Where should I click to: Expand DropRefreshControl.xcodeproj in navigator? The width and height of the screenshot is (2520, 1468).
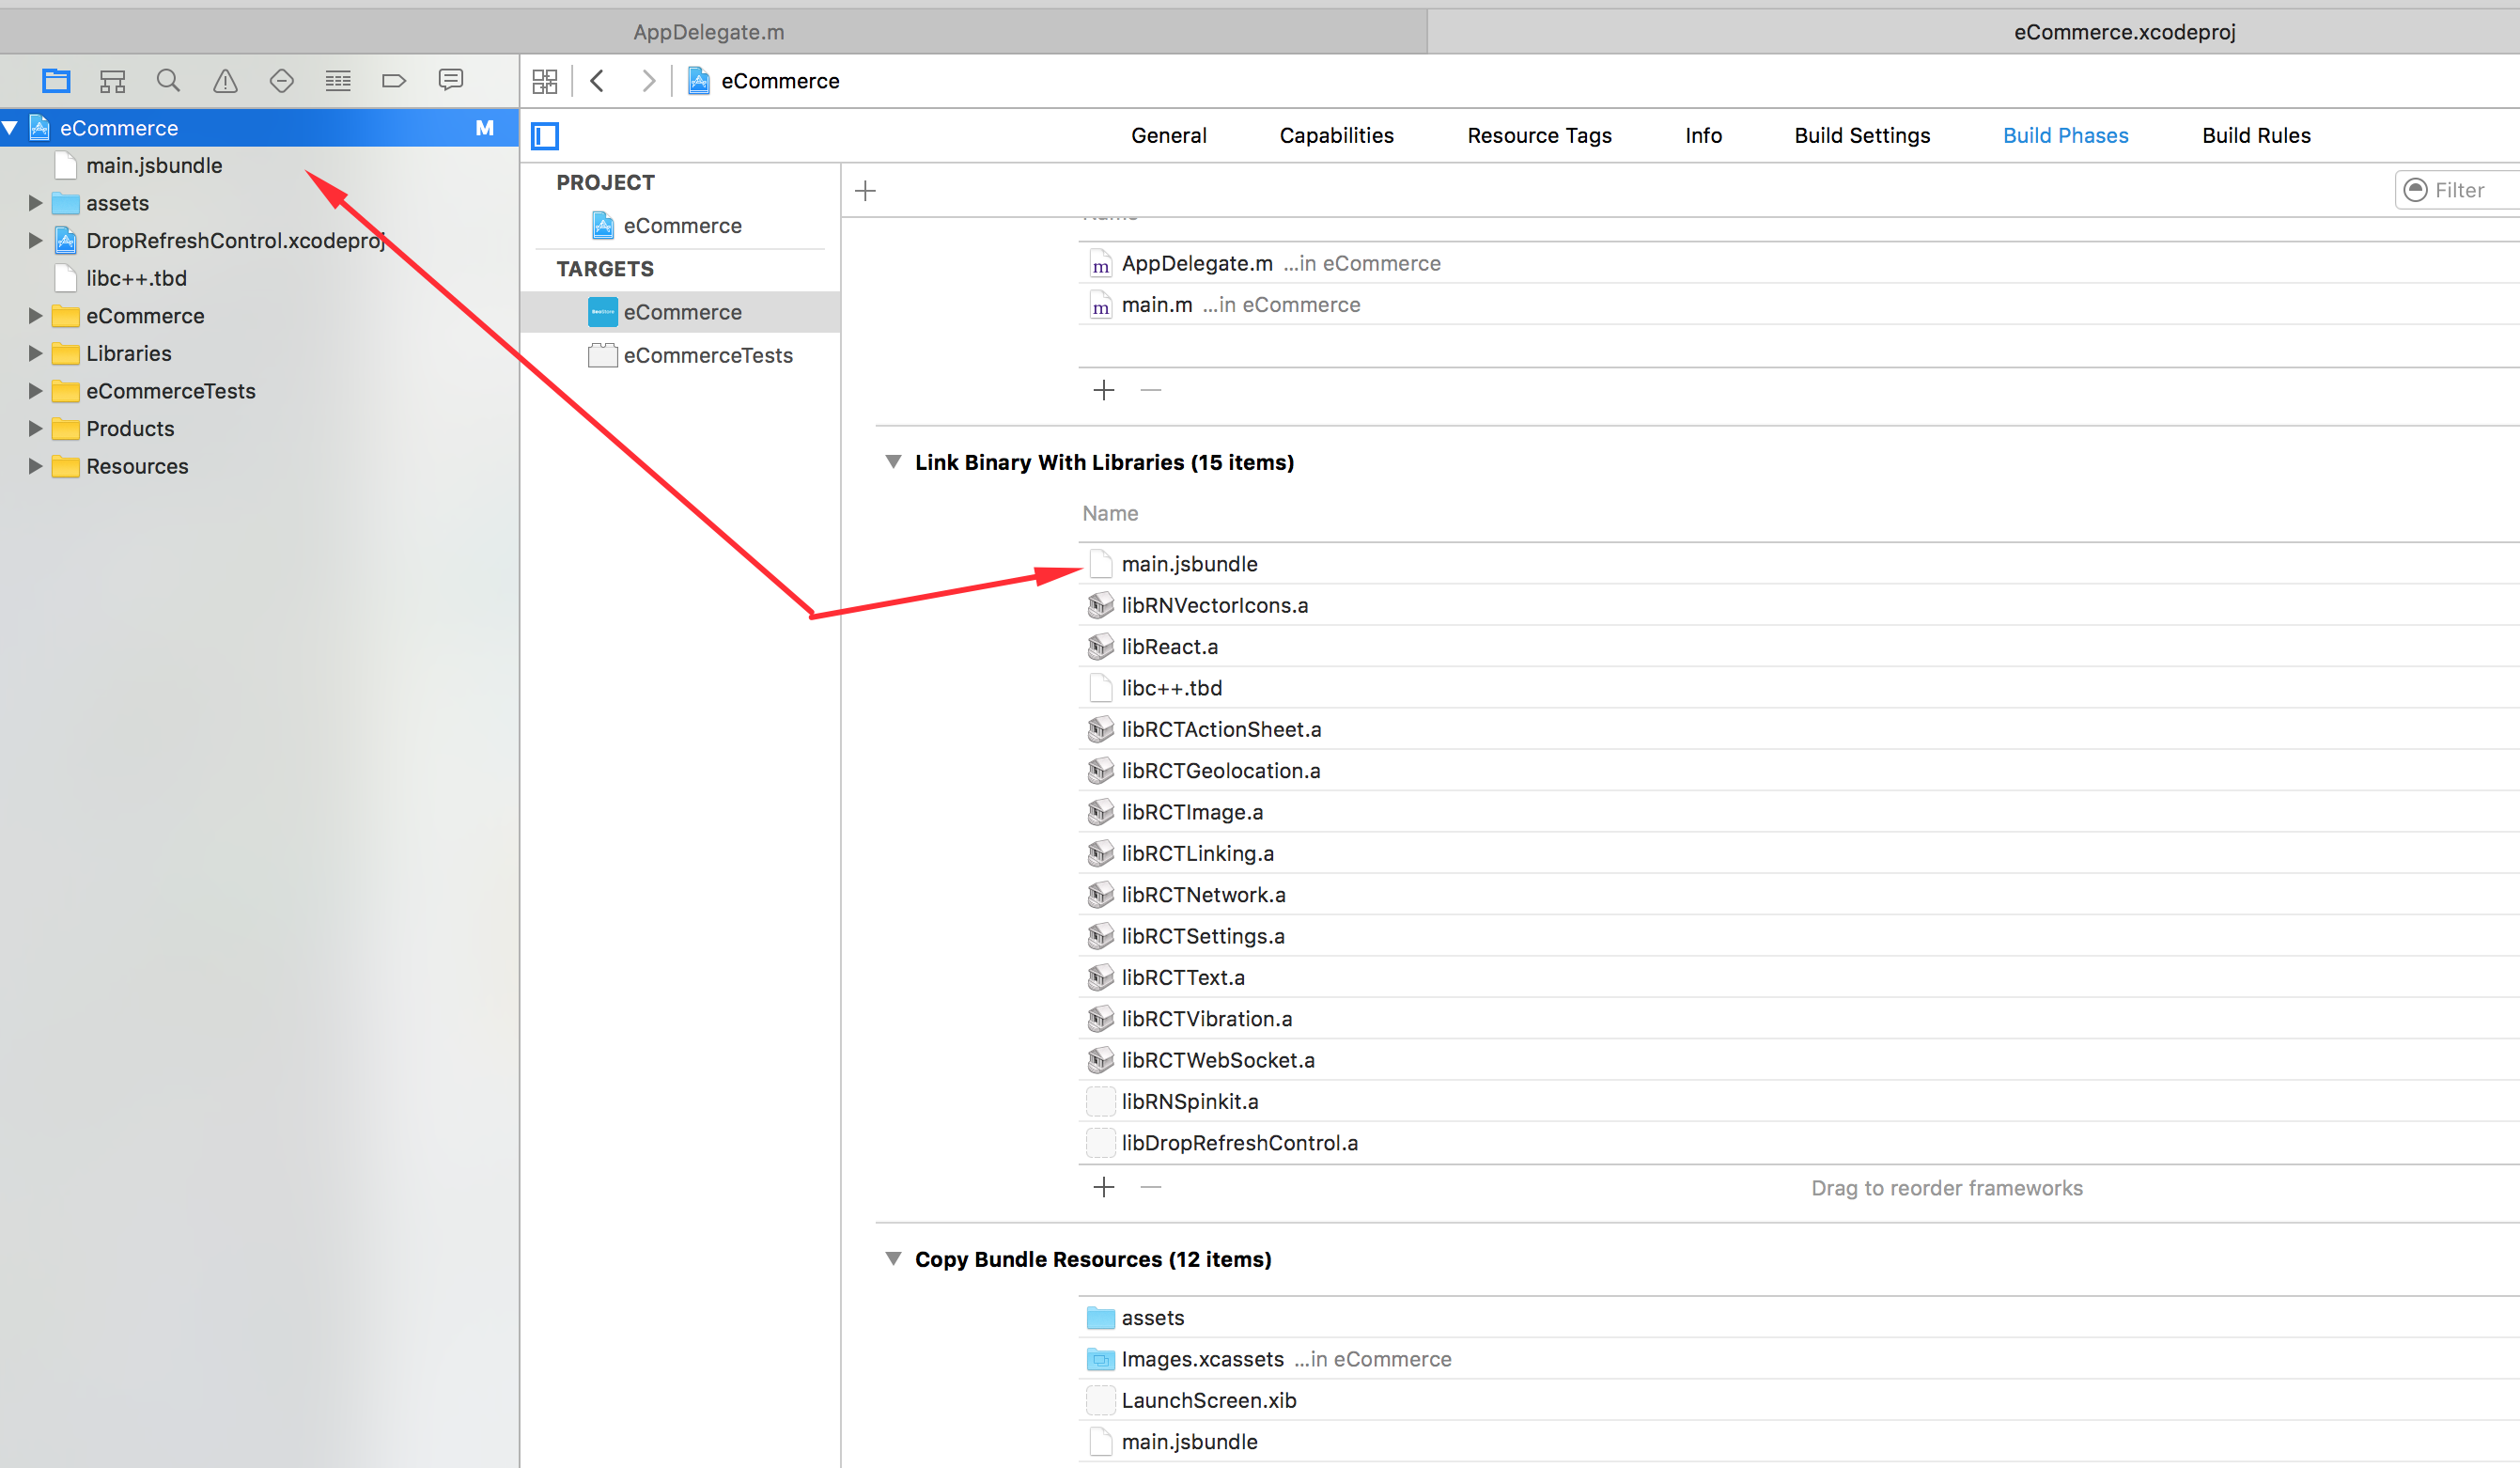(35, 240)
